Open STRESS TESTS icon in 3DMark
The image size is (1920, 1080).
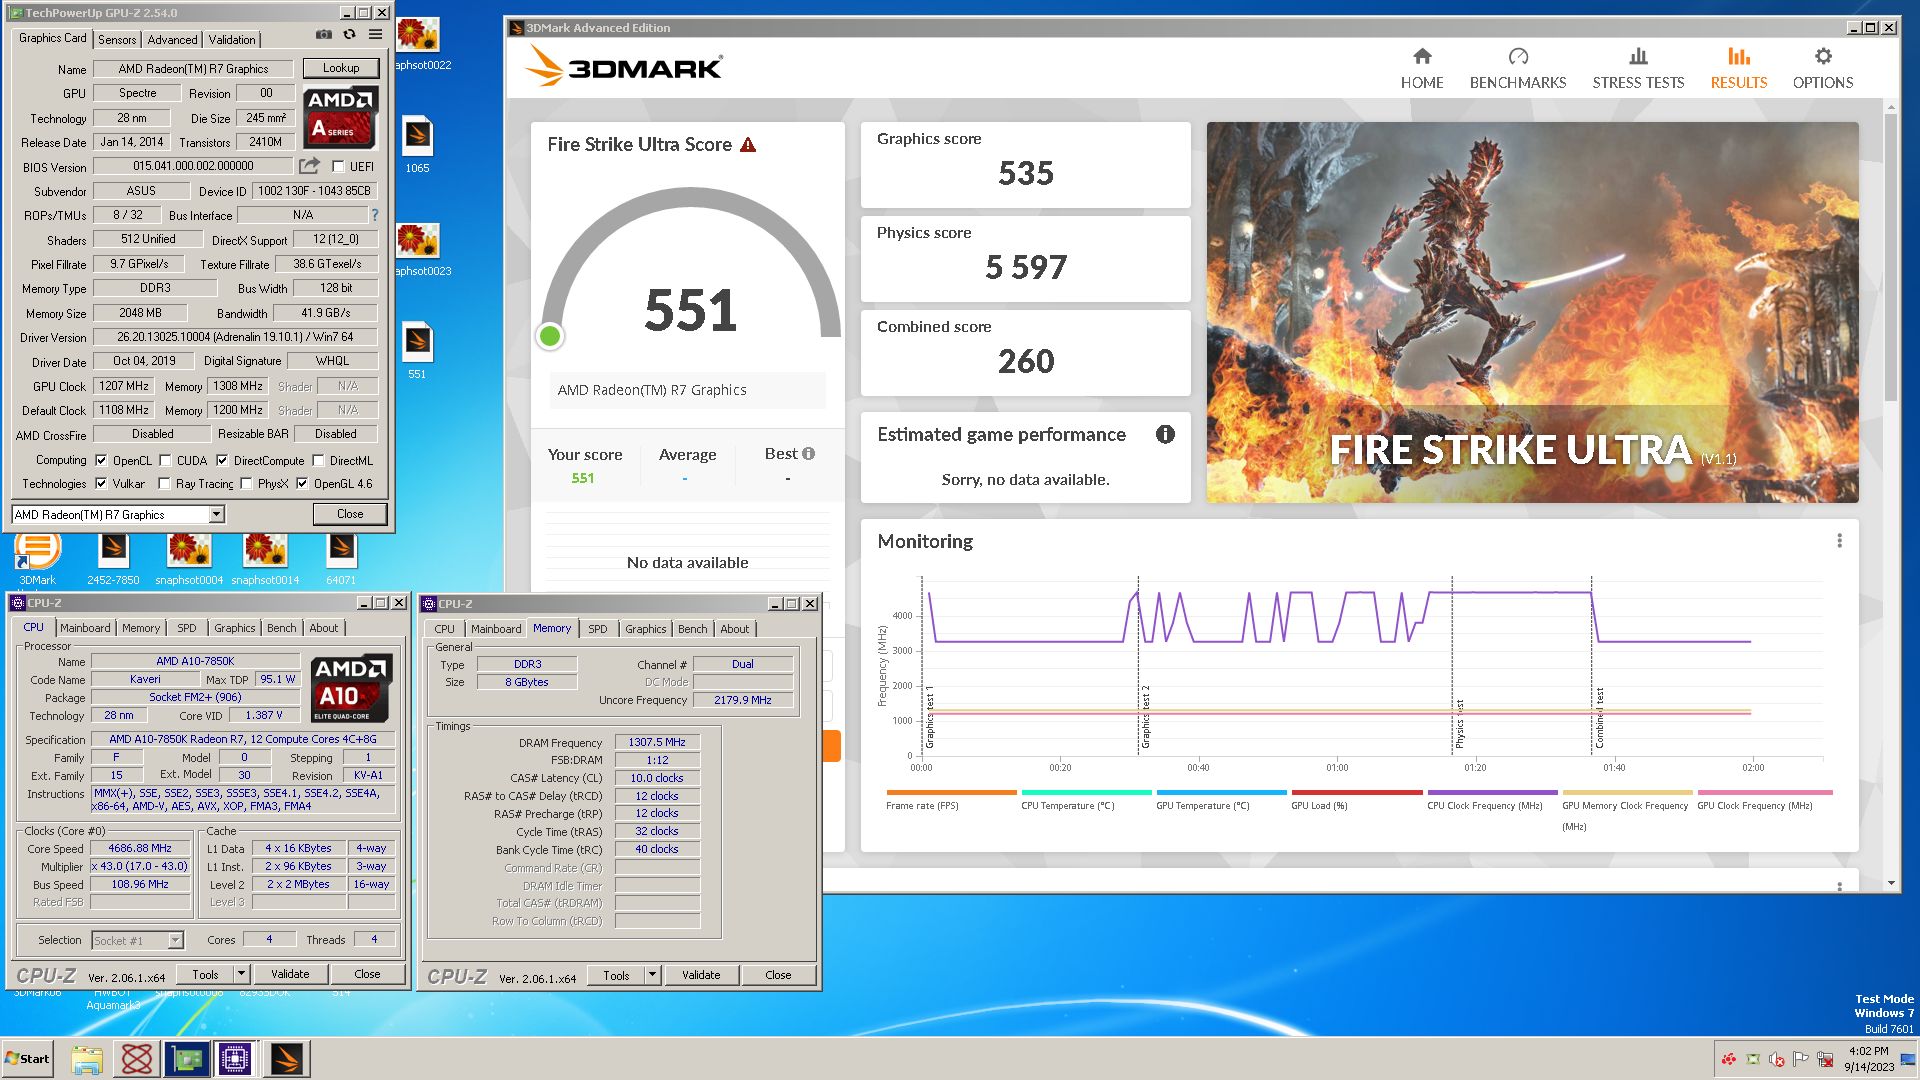[x=1638, y=57]
